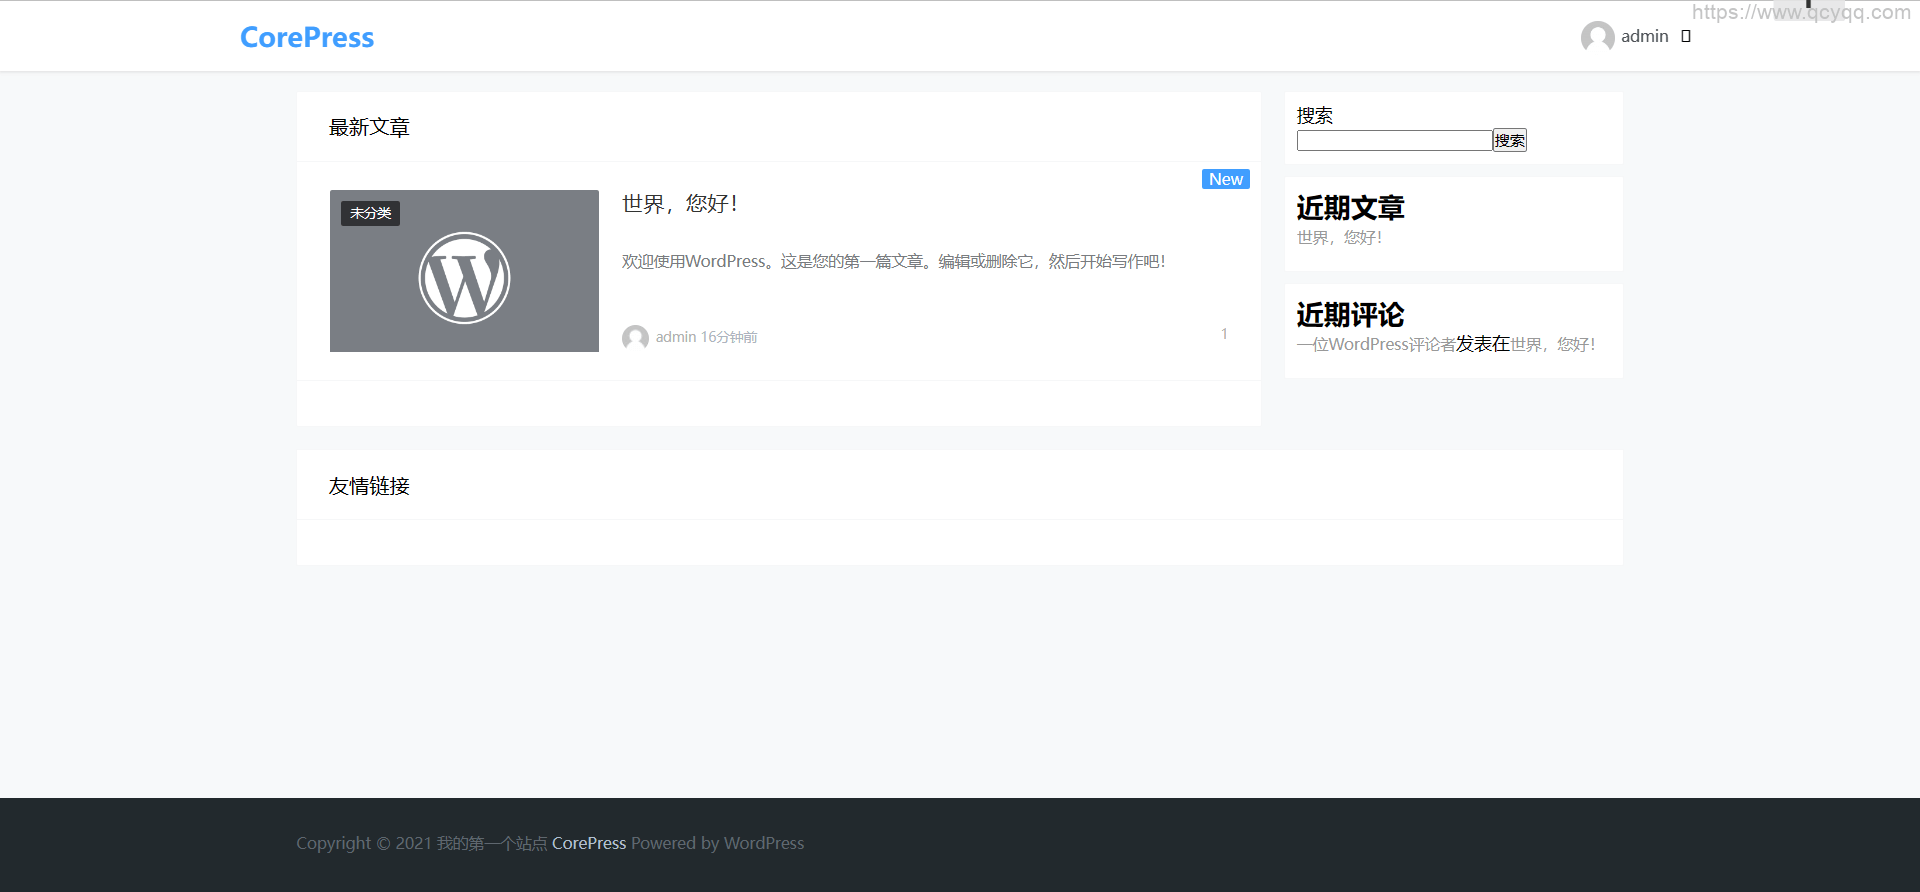Click the 我的第一个站点 footer site name
The image size is (1920, 892).
pyautogui.click(x=492, y=843)
